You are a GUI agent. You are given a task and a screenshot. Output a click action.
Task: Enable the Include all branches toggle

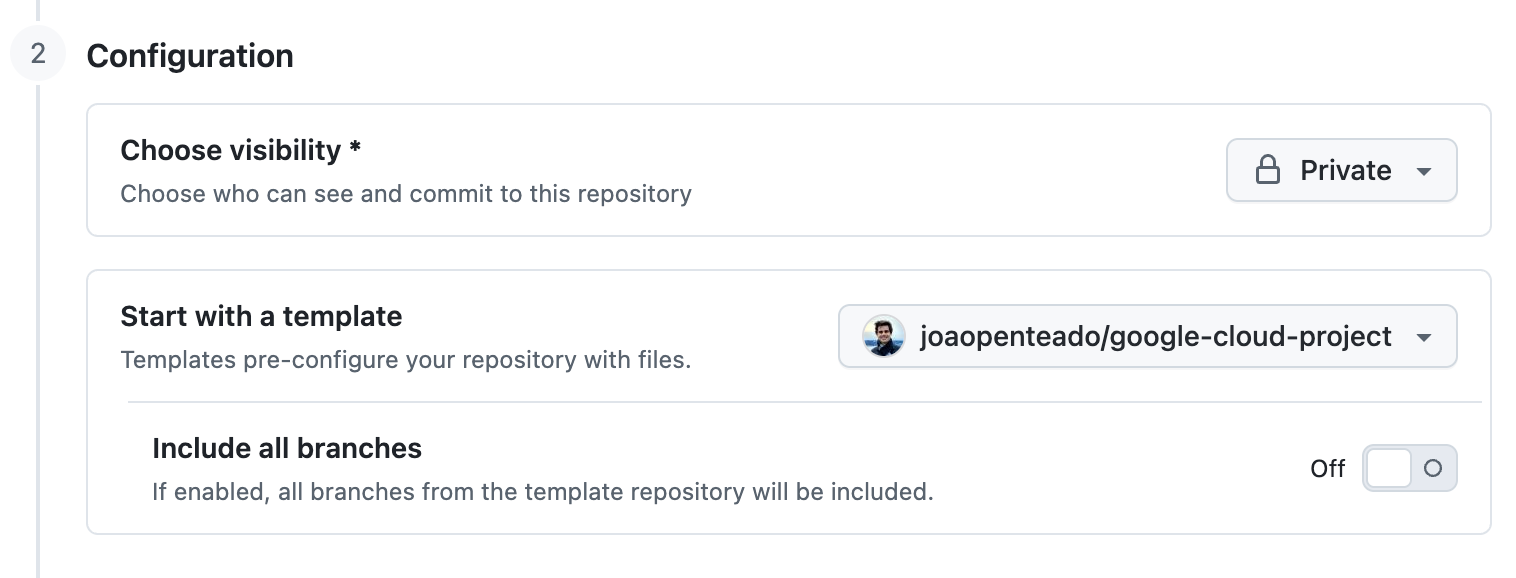tap(1410, 468)
